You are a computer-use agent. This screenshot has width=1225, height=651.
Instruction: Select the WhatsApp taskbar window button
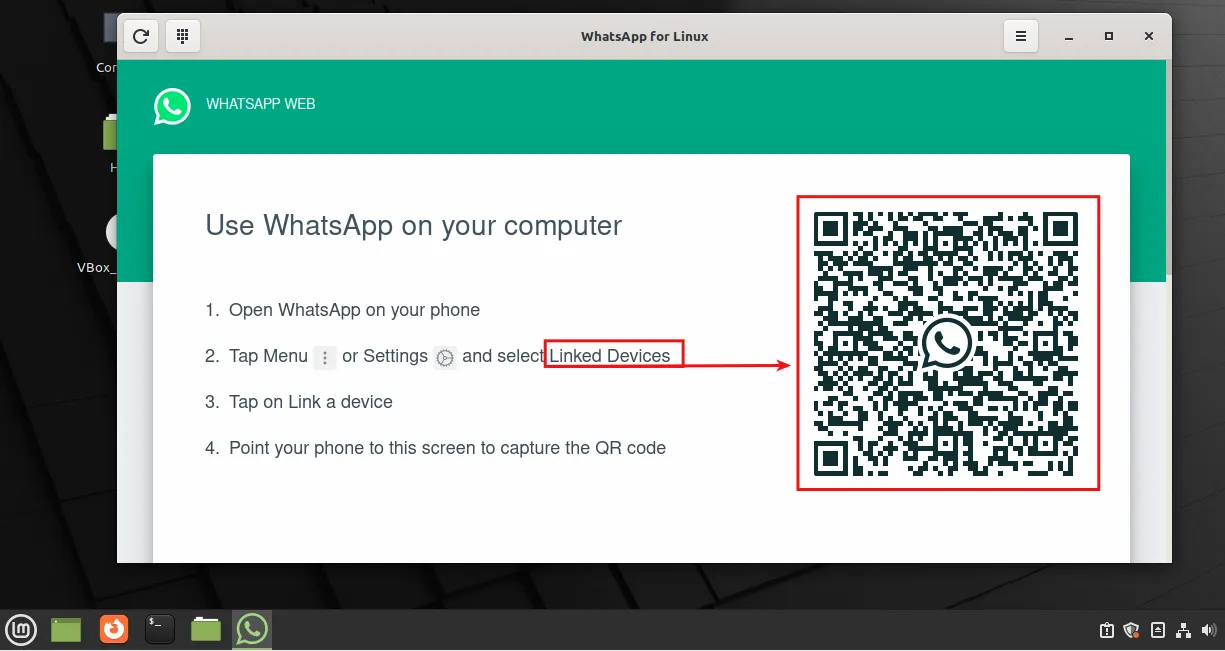coord(252,629)
